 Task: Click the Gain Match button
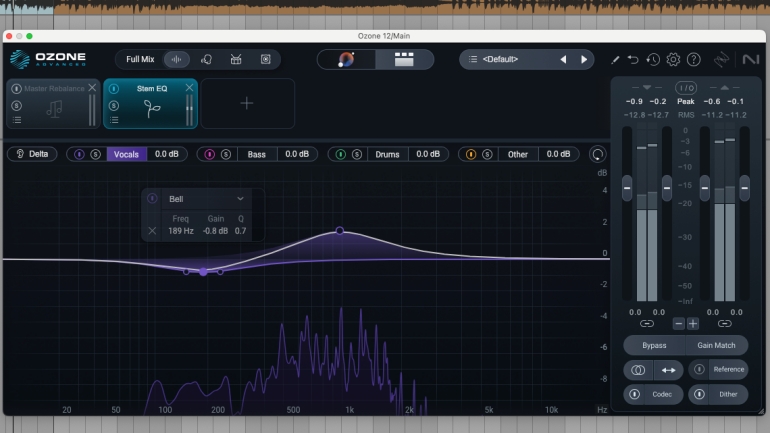pyautogui.click(x=716, y=345)
